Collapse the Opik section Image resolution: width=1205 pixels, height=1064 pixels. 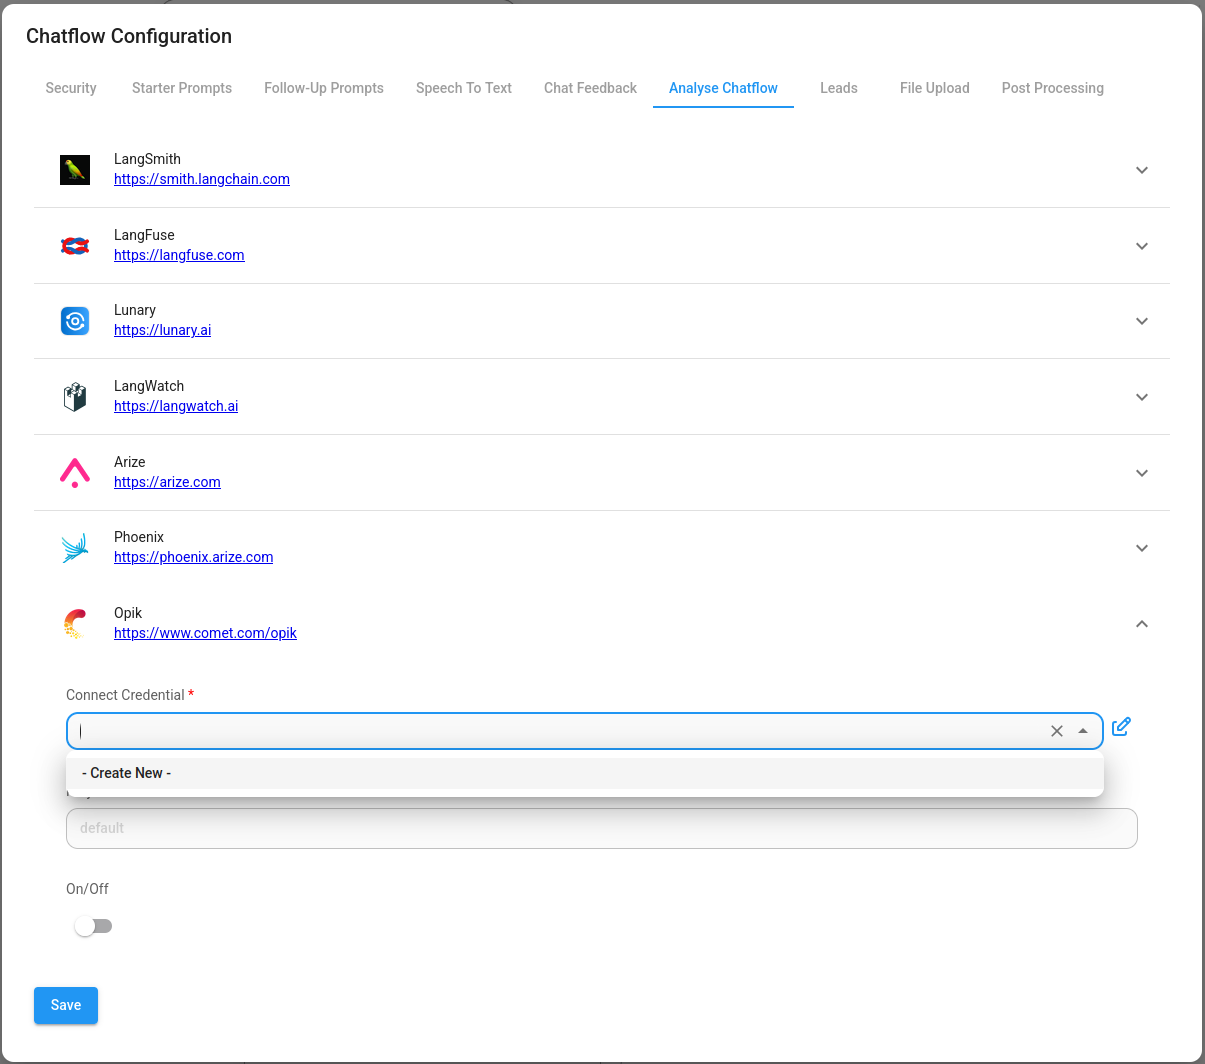tap(1141, 623)
